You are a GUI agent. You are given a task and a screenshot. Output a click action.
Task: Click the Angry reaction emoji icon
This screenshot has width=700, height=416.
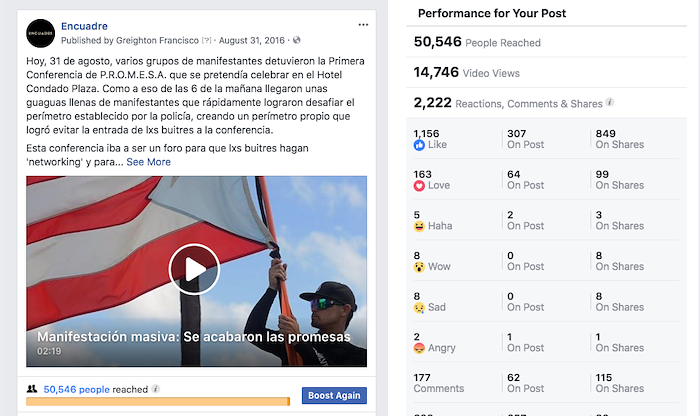(419, 348)
